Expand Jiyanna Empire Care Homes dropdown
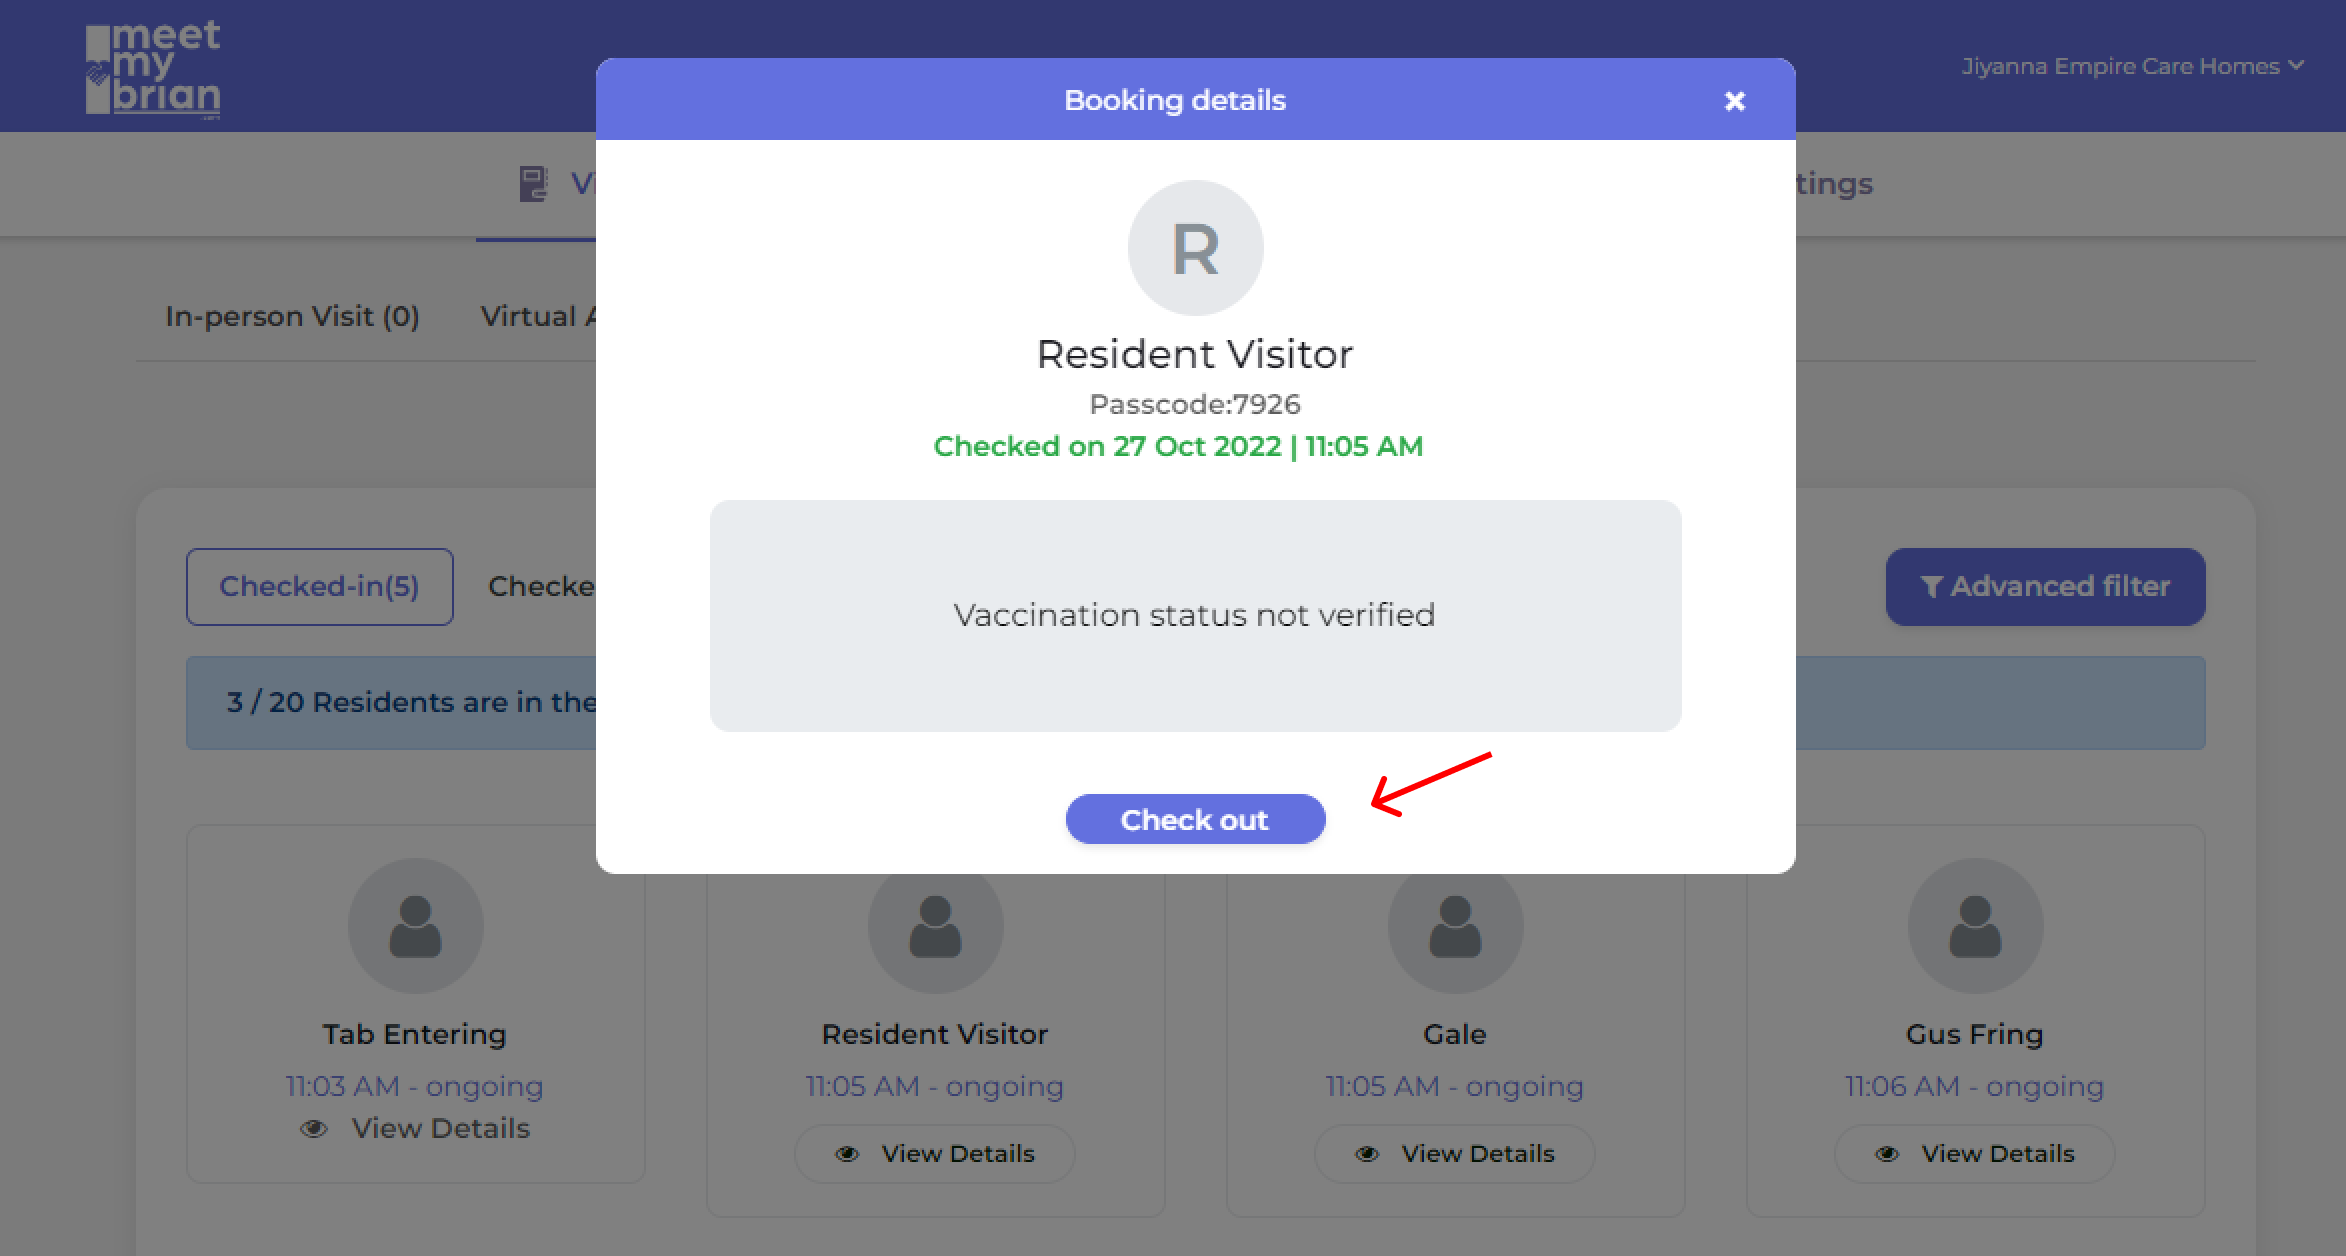This screenshot has height=1256, width=2346. pyautogui.click(x=2132, y=66)
